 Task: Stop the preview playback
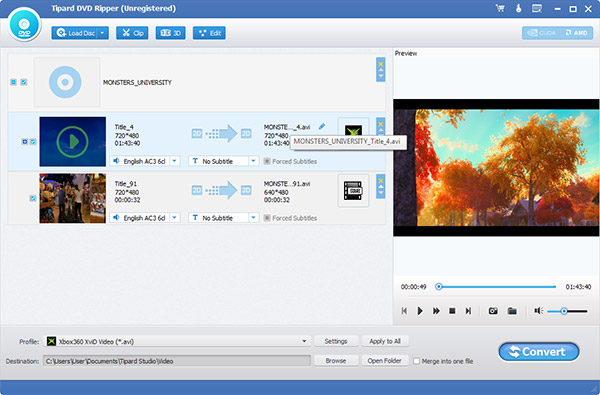[452, 311]
